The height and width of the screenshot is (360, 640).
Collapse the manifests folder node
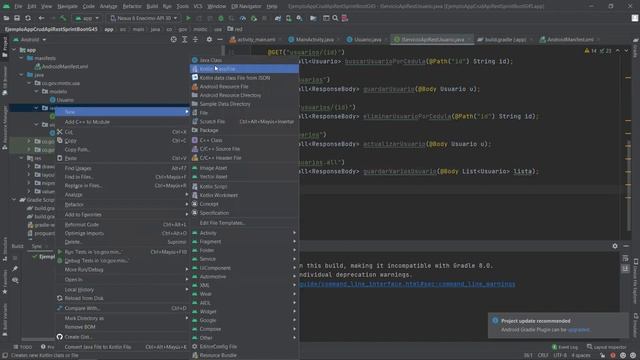22,58
